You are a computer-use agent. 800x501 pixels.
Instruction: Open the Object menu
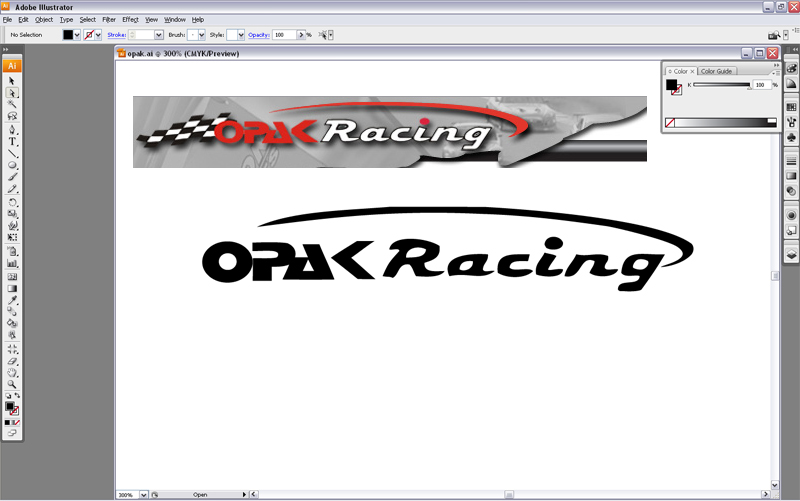[x=44, y=19]
